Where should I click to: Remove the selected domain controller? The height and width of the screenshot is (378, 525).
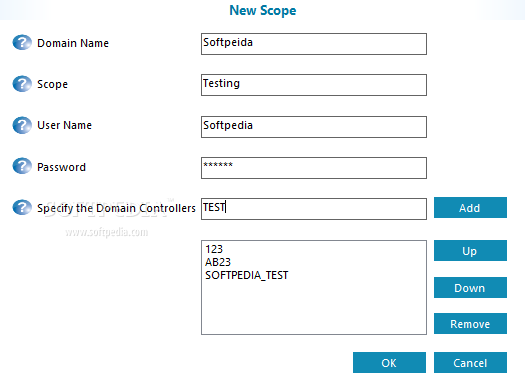click(470, 324)
